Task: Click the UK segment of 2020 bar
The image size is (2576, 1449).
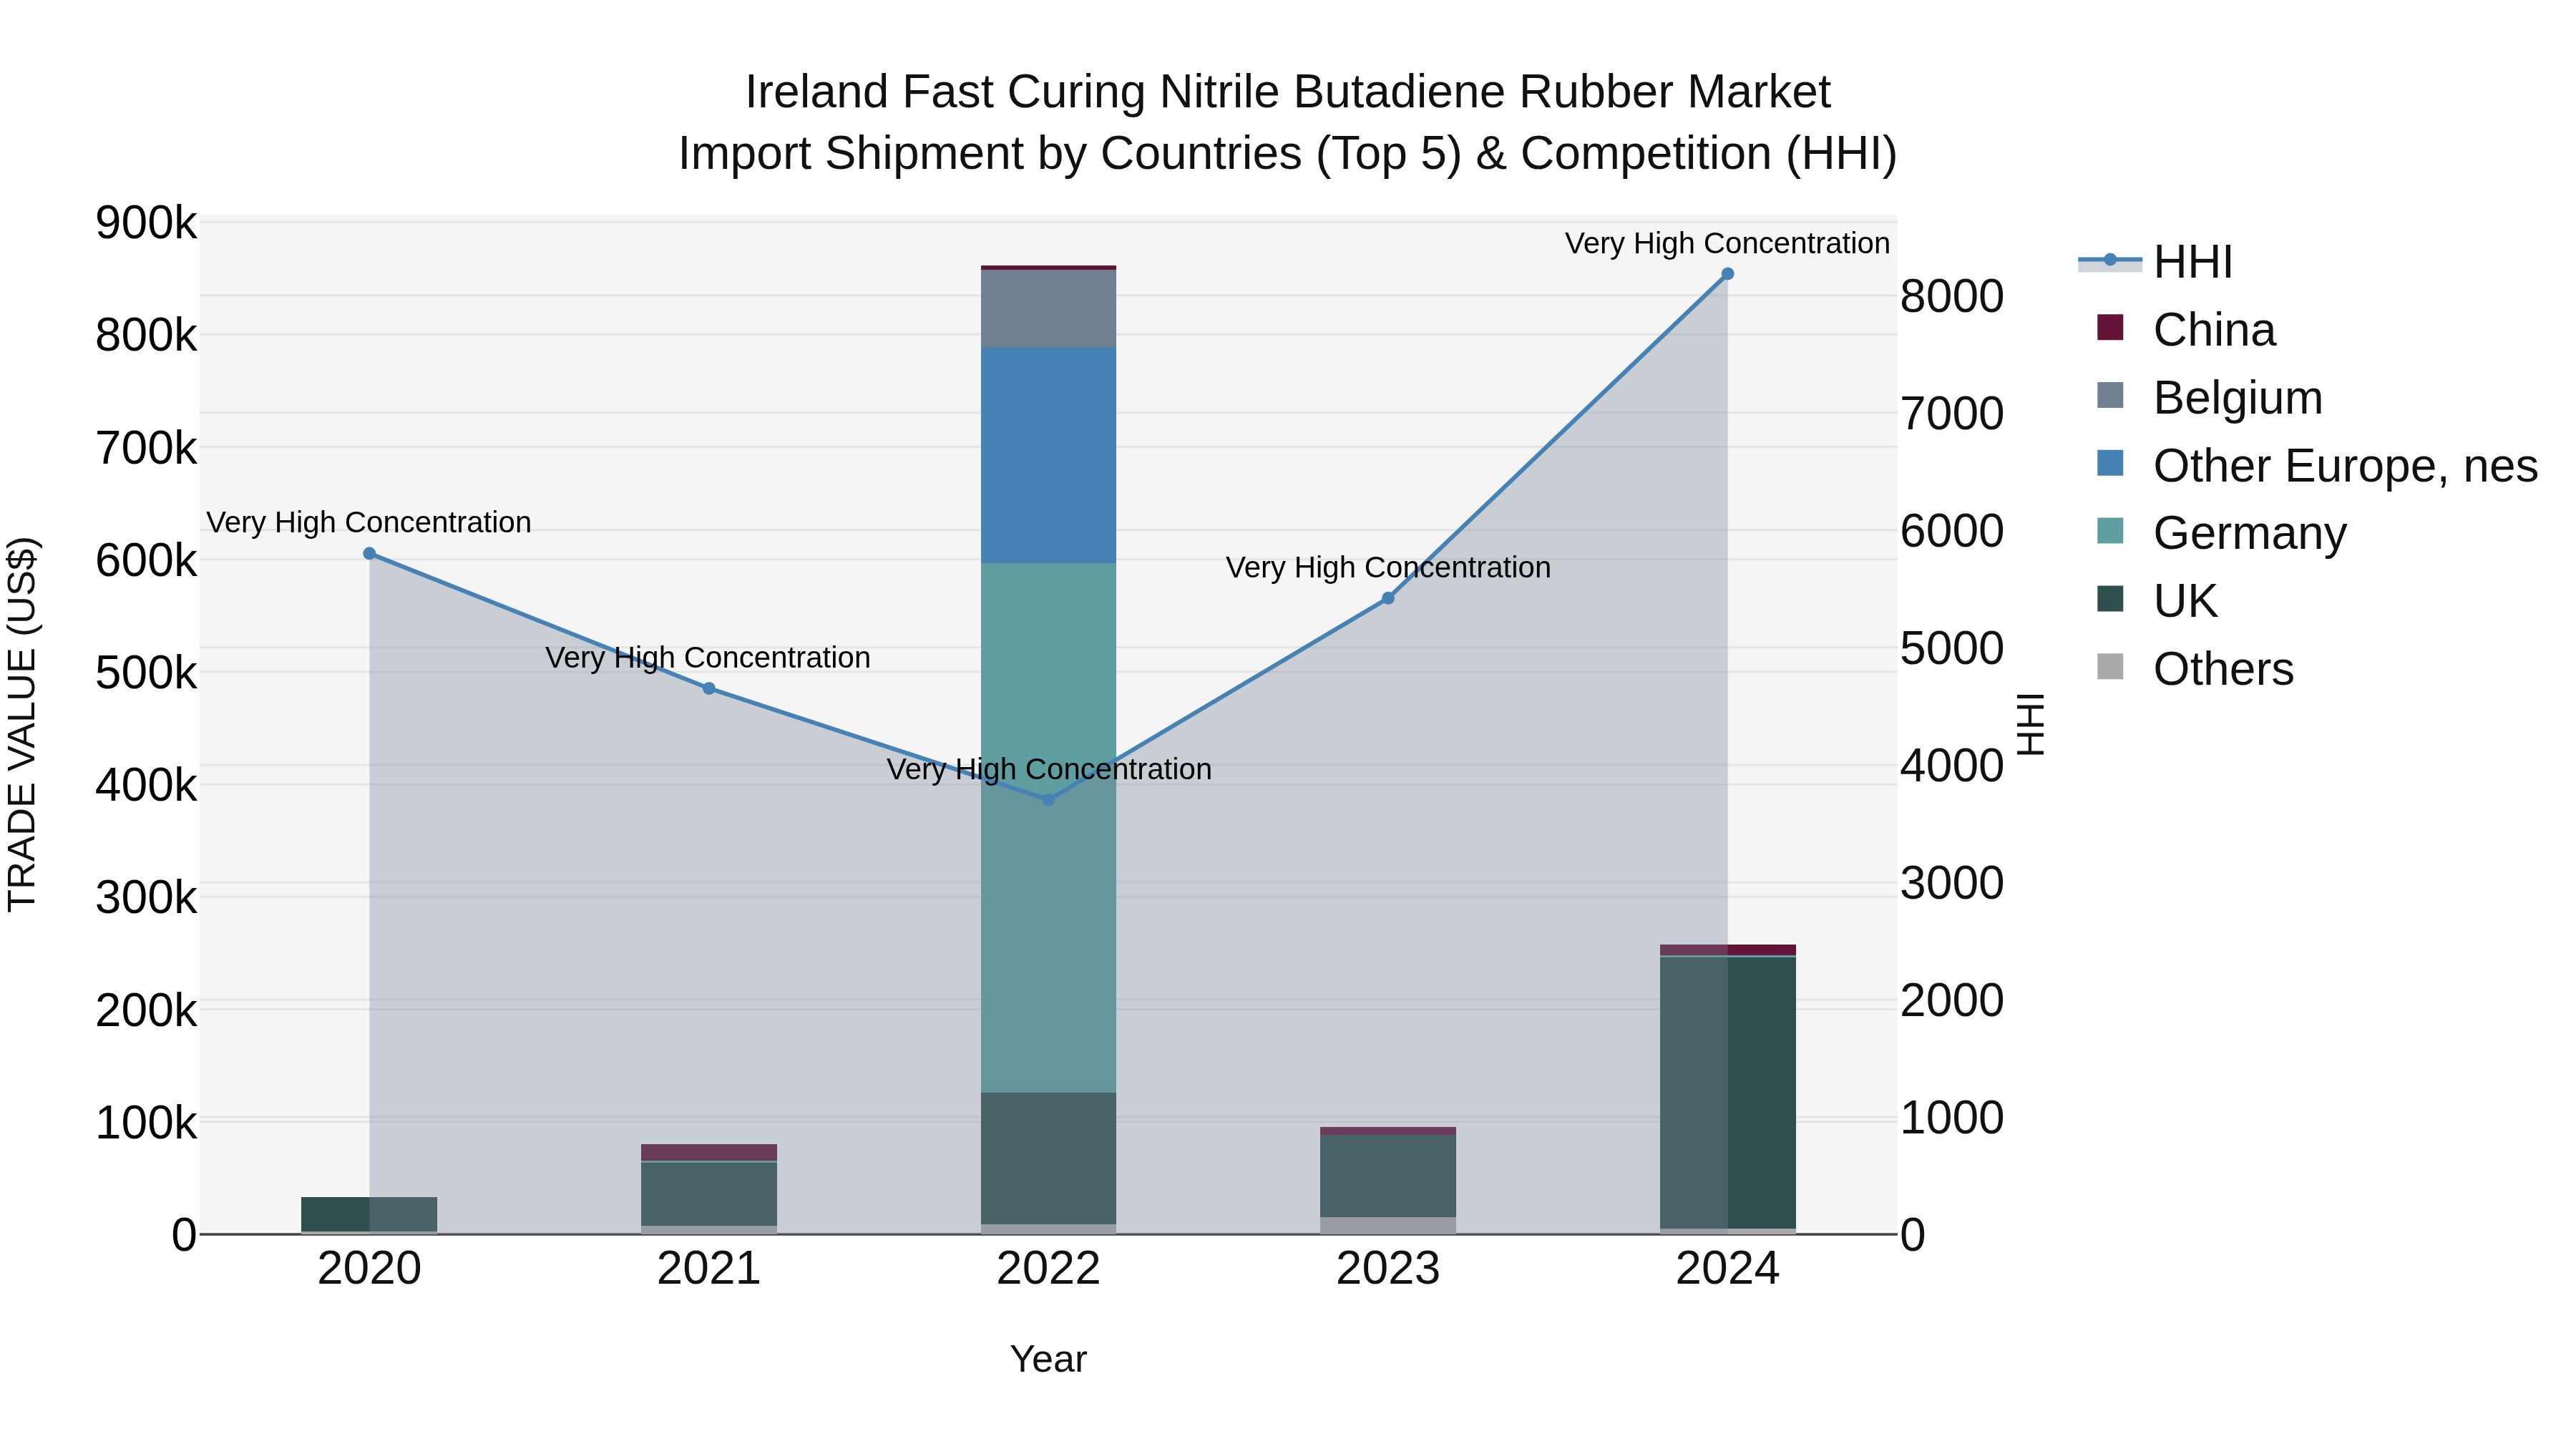Action: [369, 1214]
